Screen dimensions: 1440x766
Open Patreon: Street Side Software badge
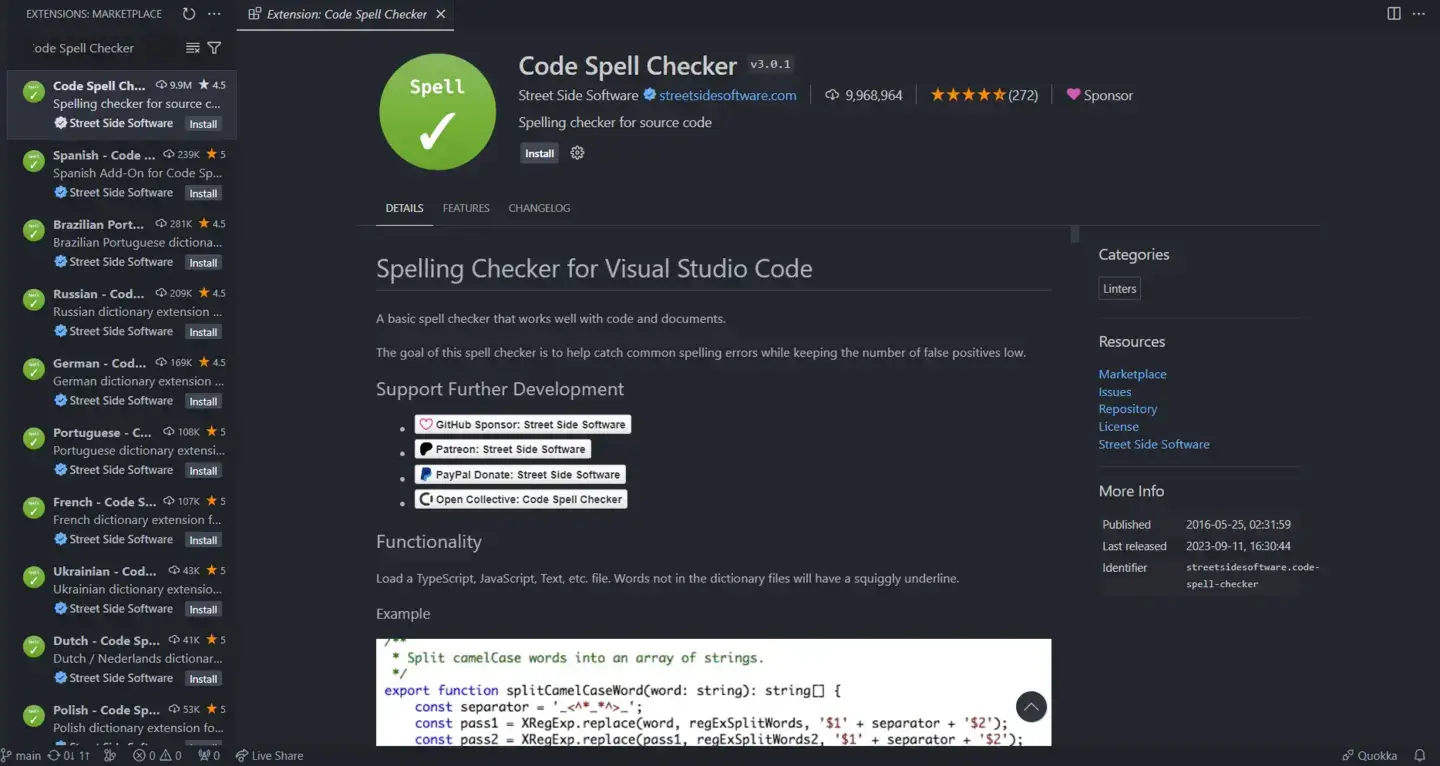point(503,449)
